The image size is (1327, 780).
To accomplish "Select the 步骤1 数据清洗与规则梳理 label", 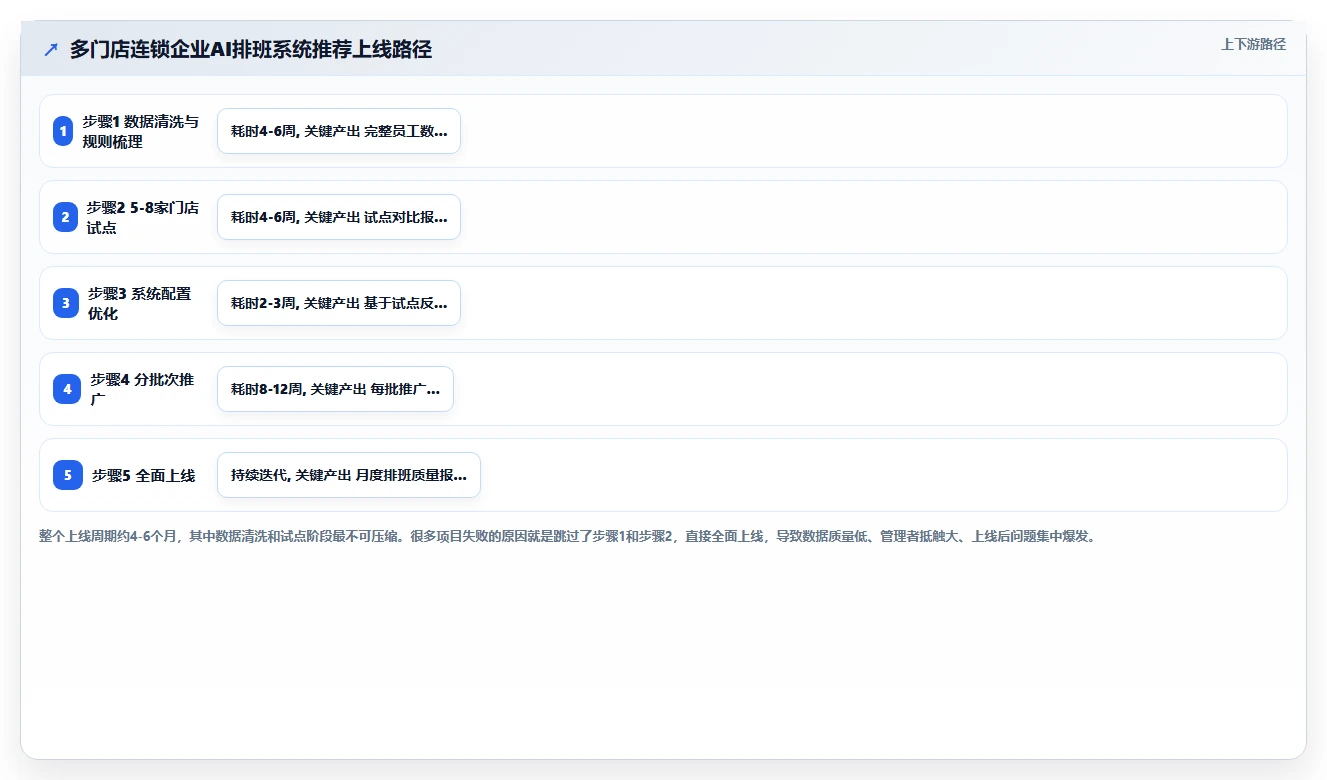I will pyautogui.click(x=141, y=131).
